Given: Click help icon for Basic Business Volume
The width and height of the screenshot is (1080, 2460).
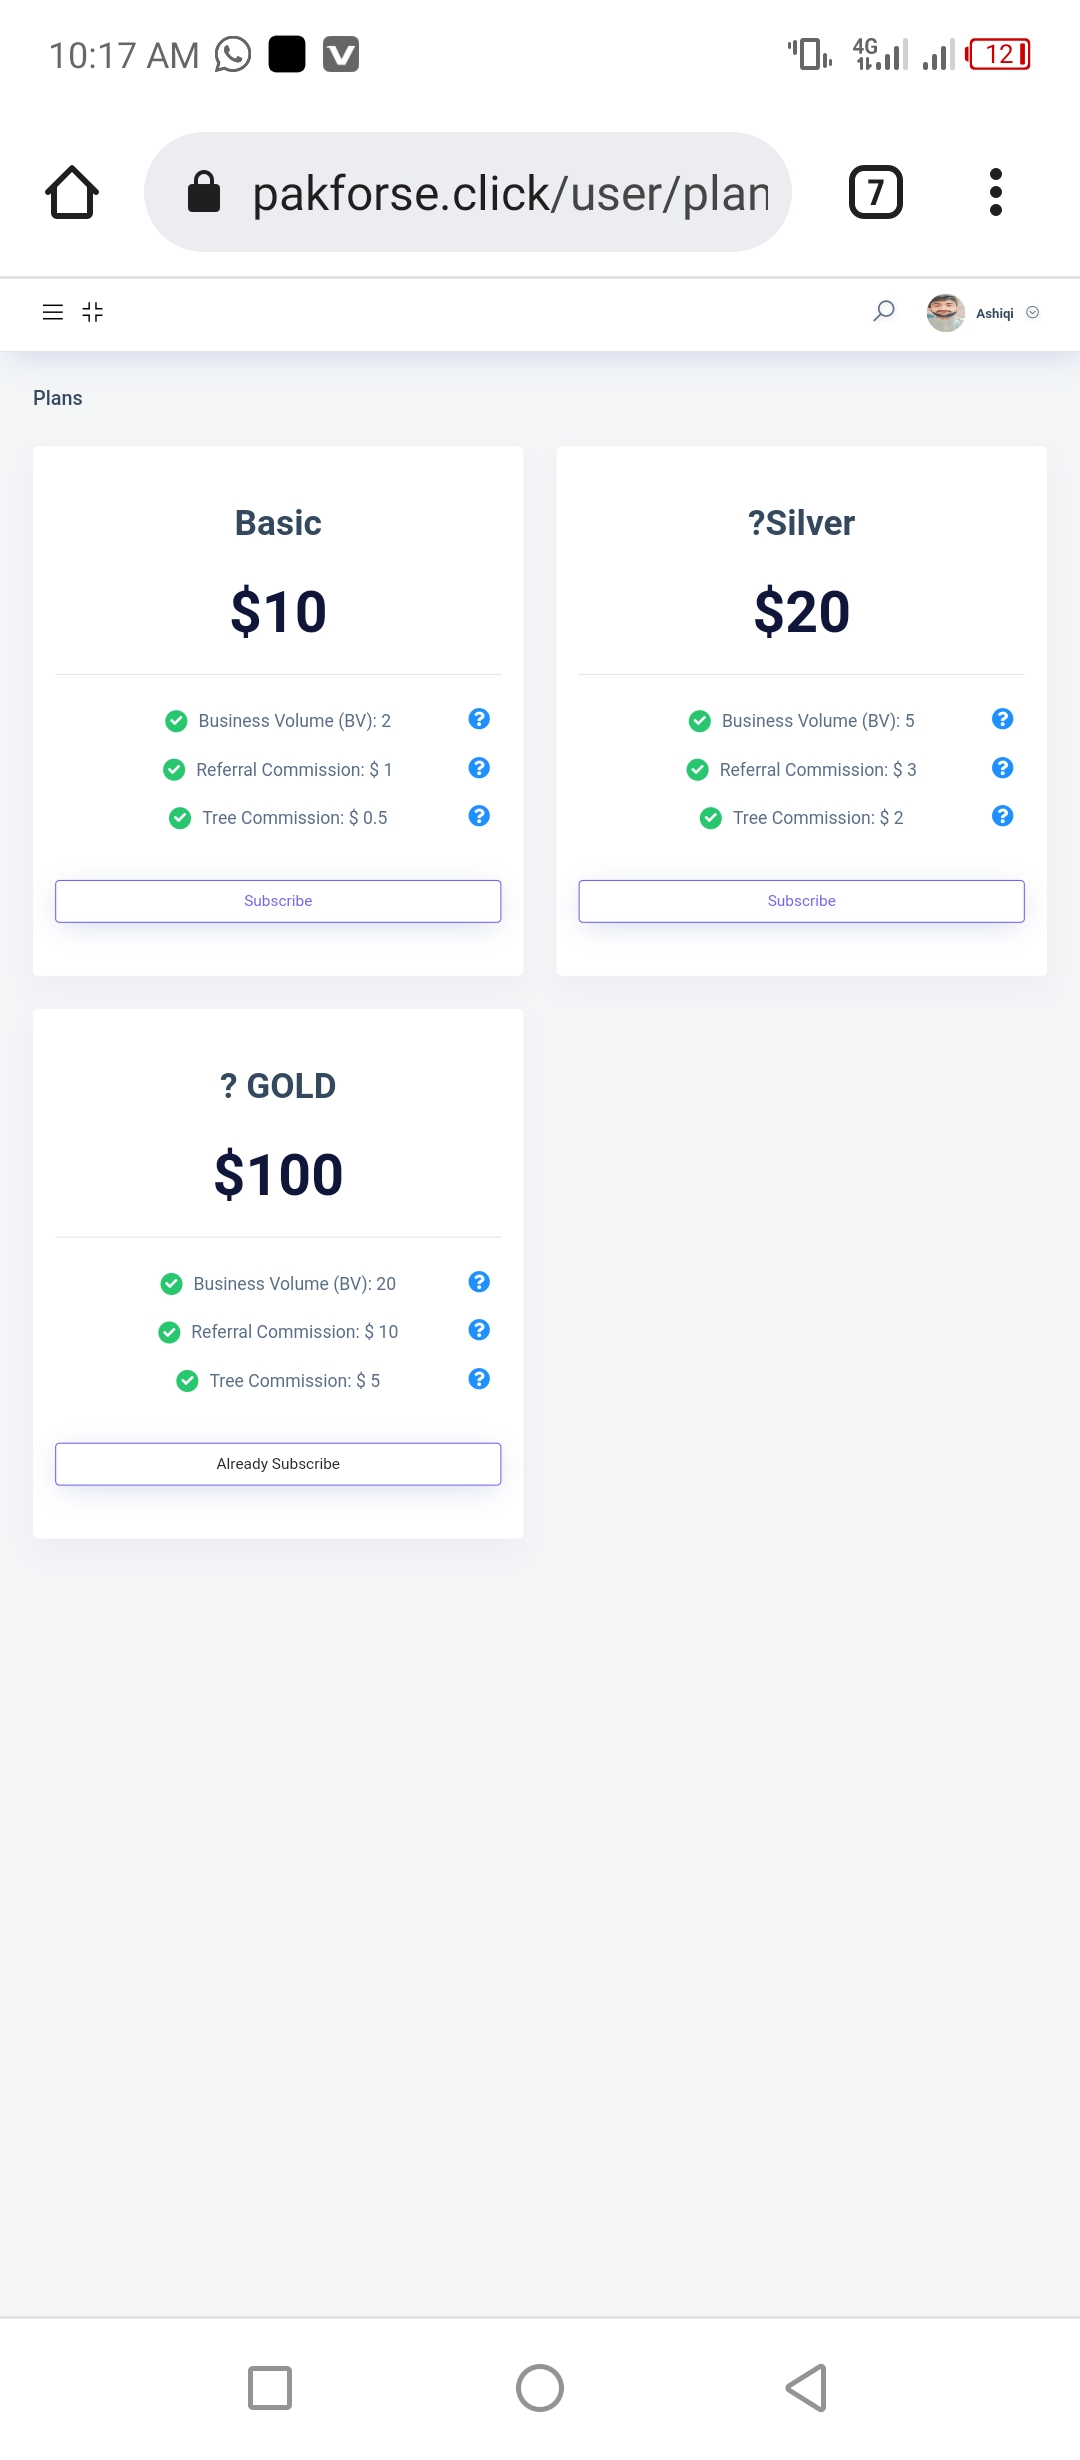Looking at the screenshot, I should (479, 719).
